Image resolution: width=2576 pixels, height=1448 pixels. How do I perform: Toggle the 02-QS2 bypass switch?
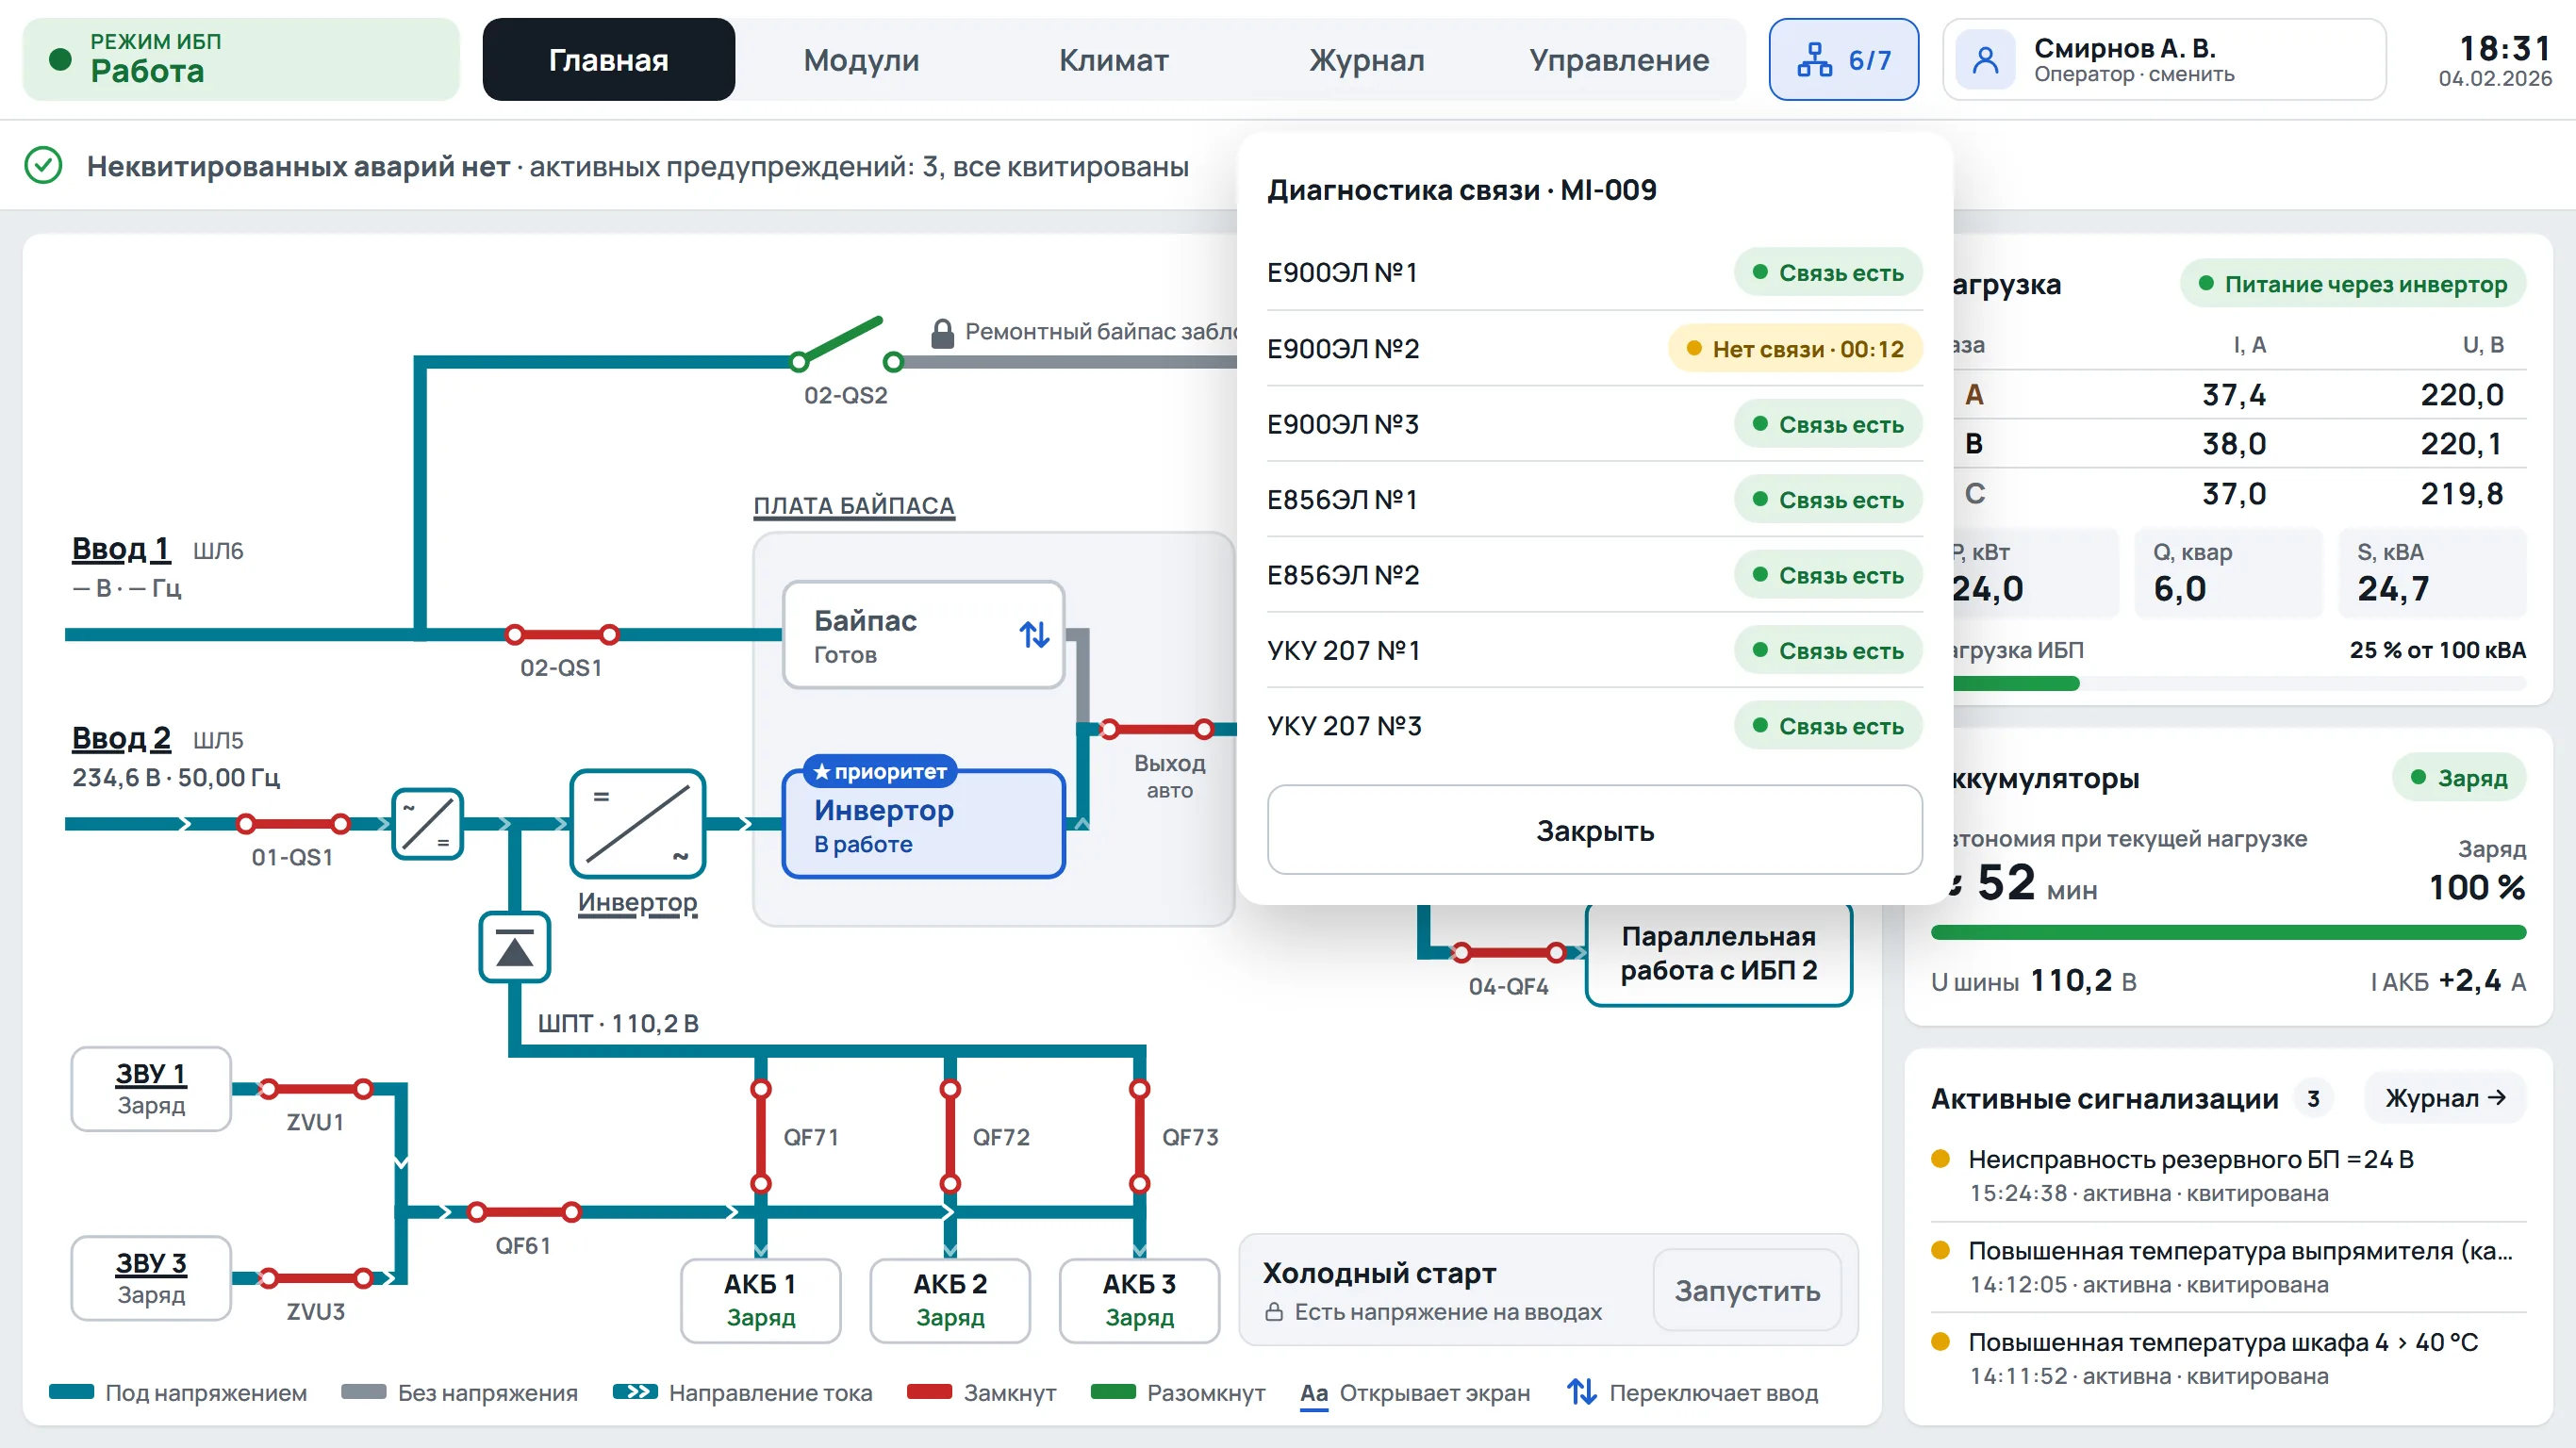(846, 345)
